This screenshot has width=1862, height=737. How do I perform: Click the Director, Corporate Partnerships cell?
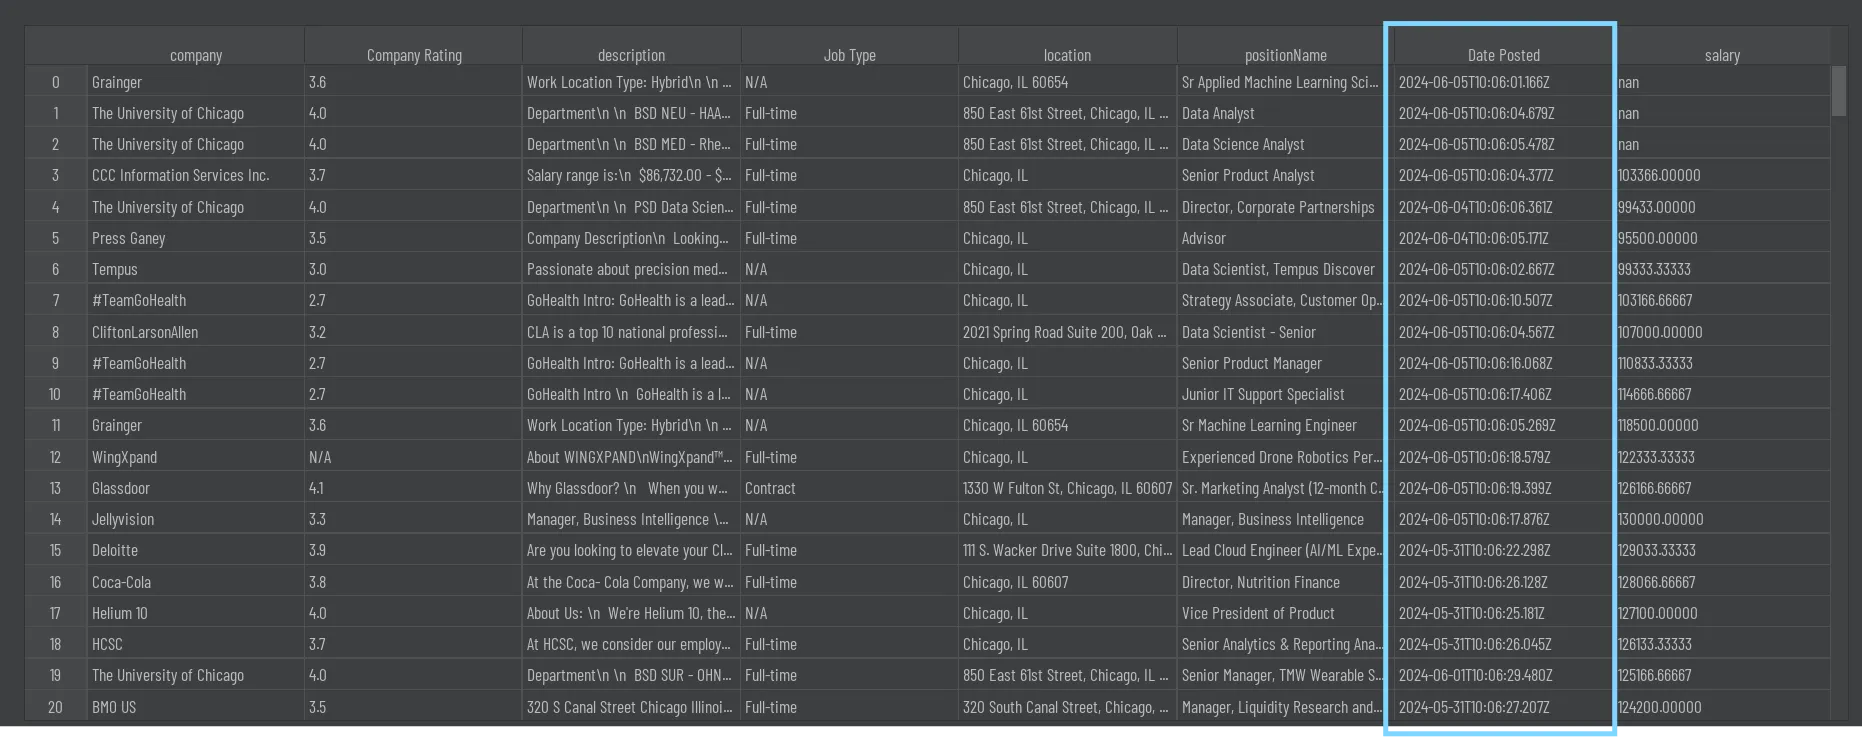pos(1285,207)
